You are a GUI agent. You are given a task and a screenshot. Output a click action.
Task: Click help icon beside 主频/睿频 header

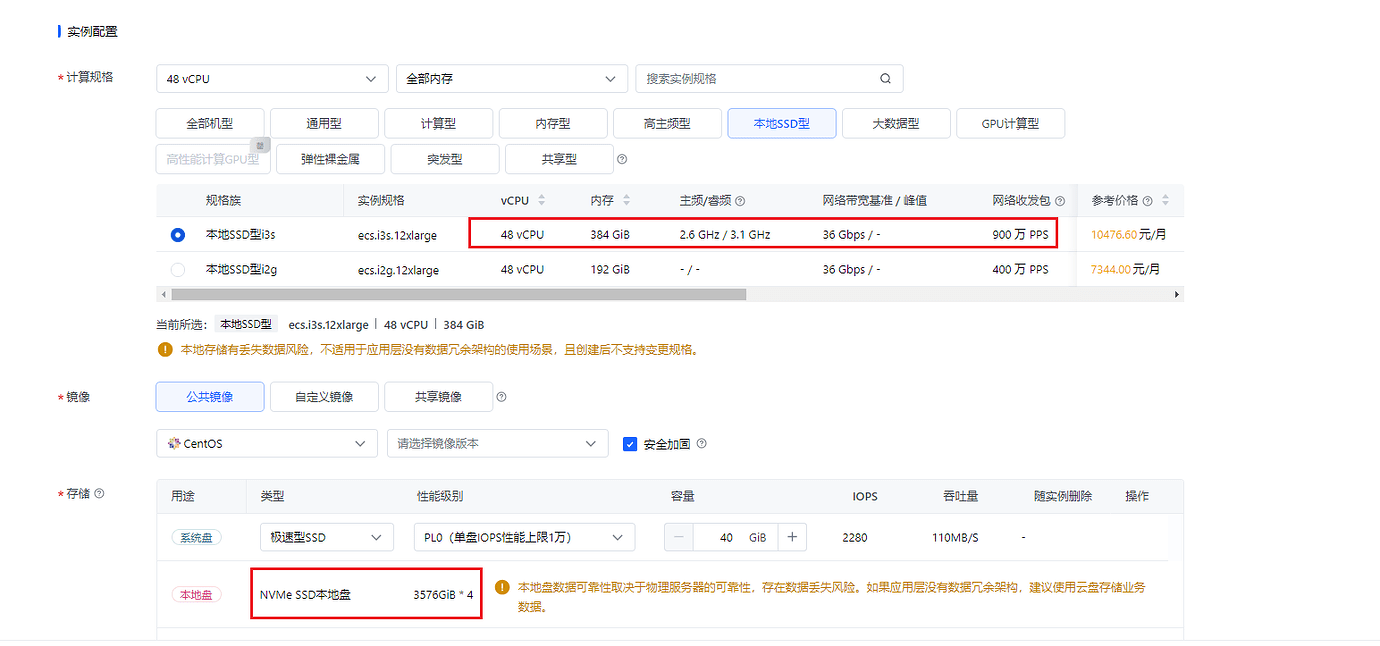click(x=740, y=201)
